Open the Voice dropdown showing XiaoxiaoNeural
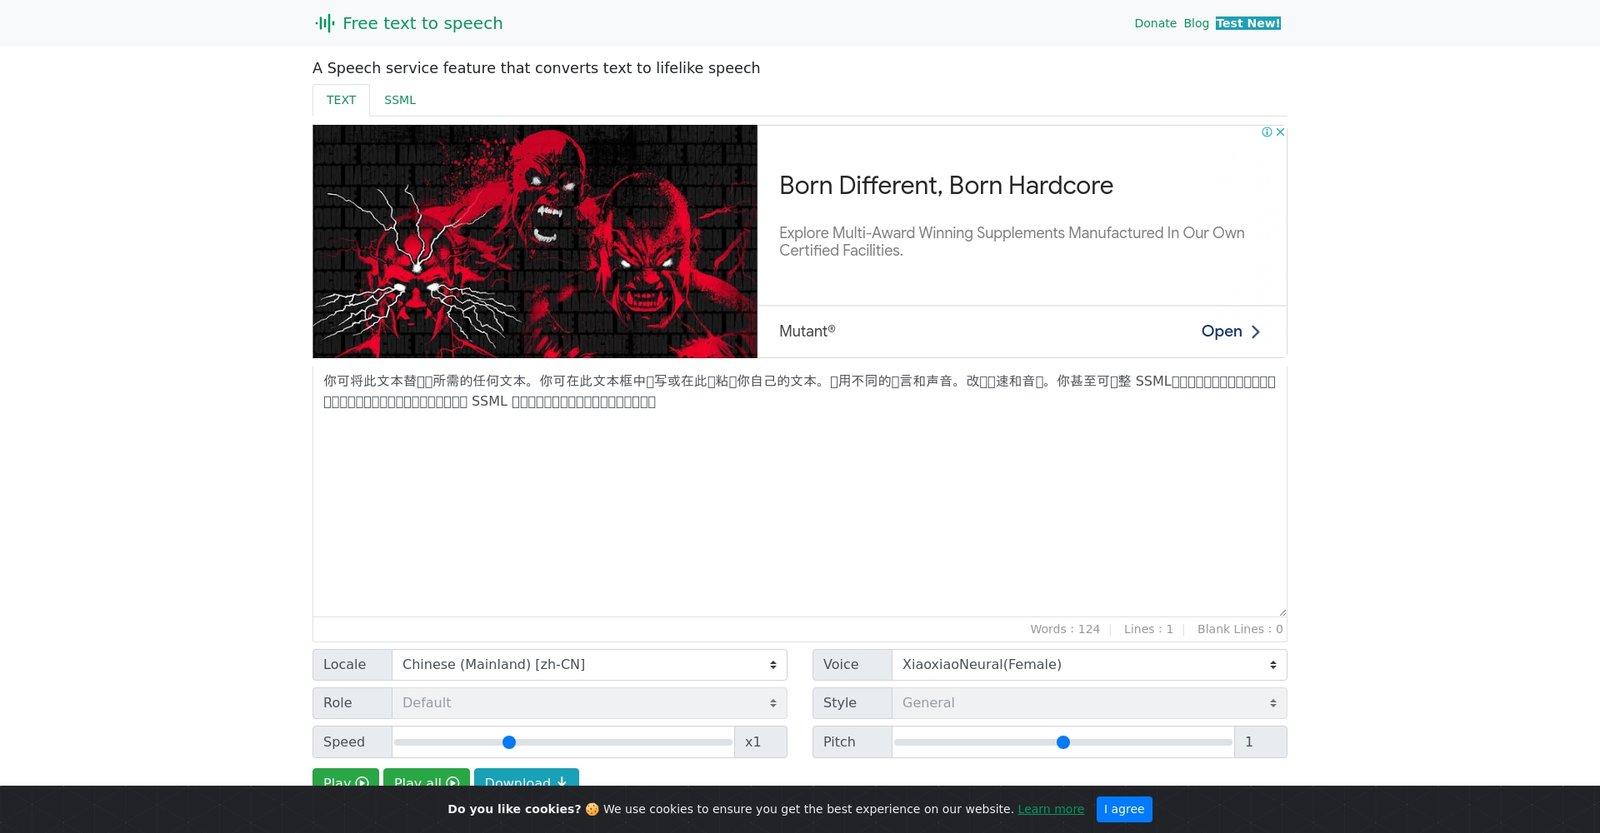The height and width of the screenshot is (833, 1600). pos(1089,665)
